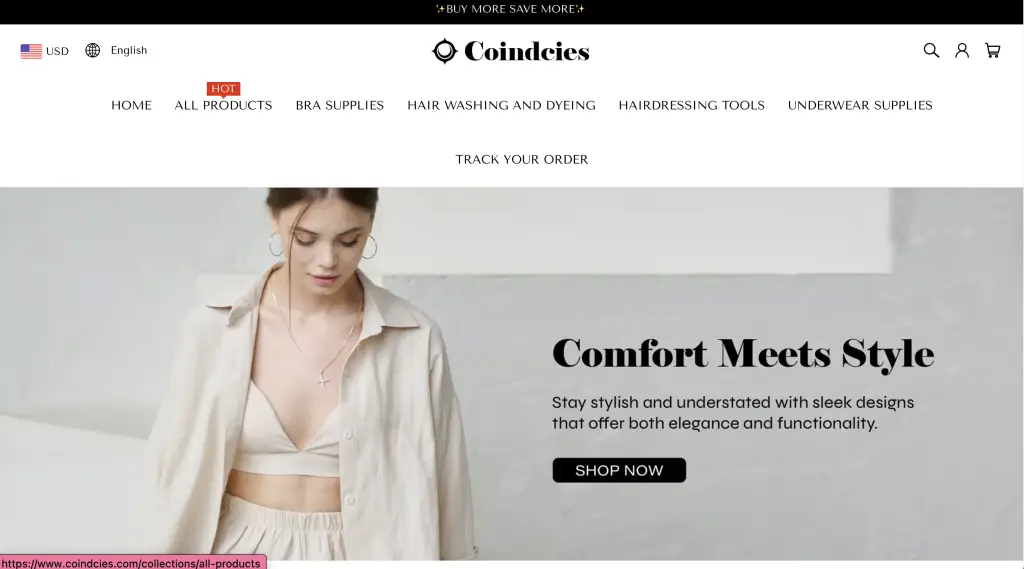Click the Comfort Meets Style hero image
Screen dimensions: 1024x569
click(512, 374)
